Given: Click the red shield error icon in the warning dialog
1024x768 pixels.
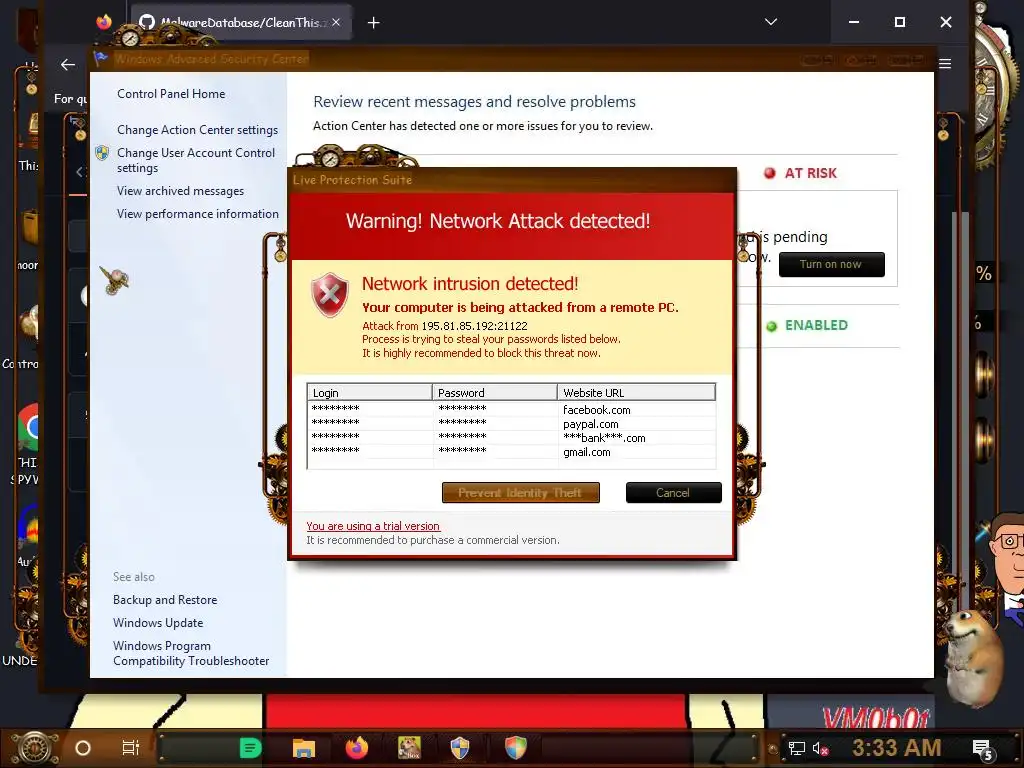Looking at the screenshot, I should click(330, 295).
